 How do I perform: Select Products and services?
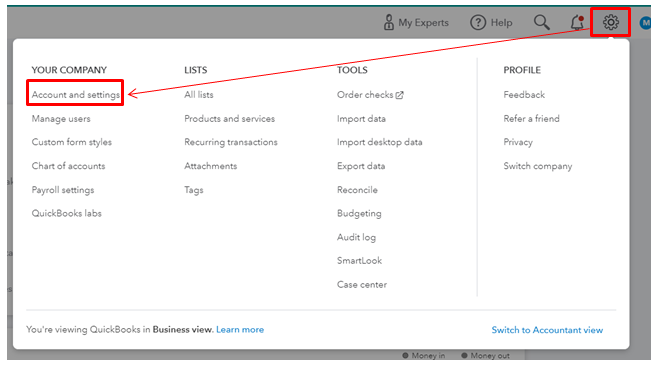point(229,119)
